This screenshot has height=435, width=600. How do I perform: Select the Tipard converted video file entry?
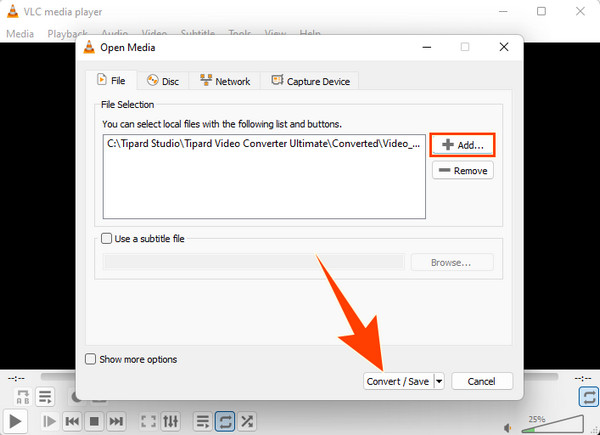264,144
